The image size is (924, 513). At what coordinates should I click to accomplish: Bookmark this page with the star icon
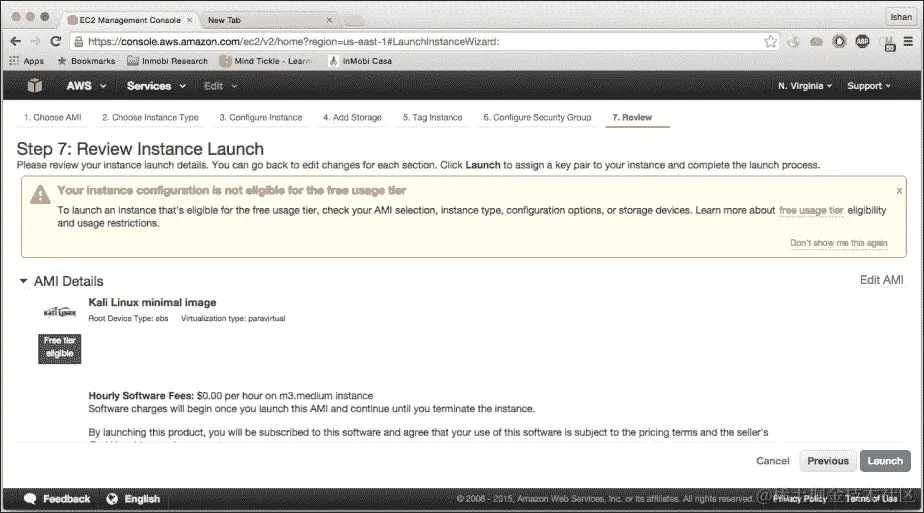click(x=770, y=41)
